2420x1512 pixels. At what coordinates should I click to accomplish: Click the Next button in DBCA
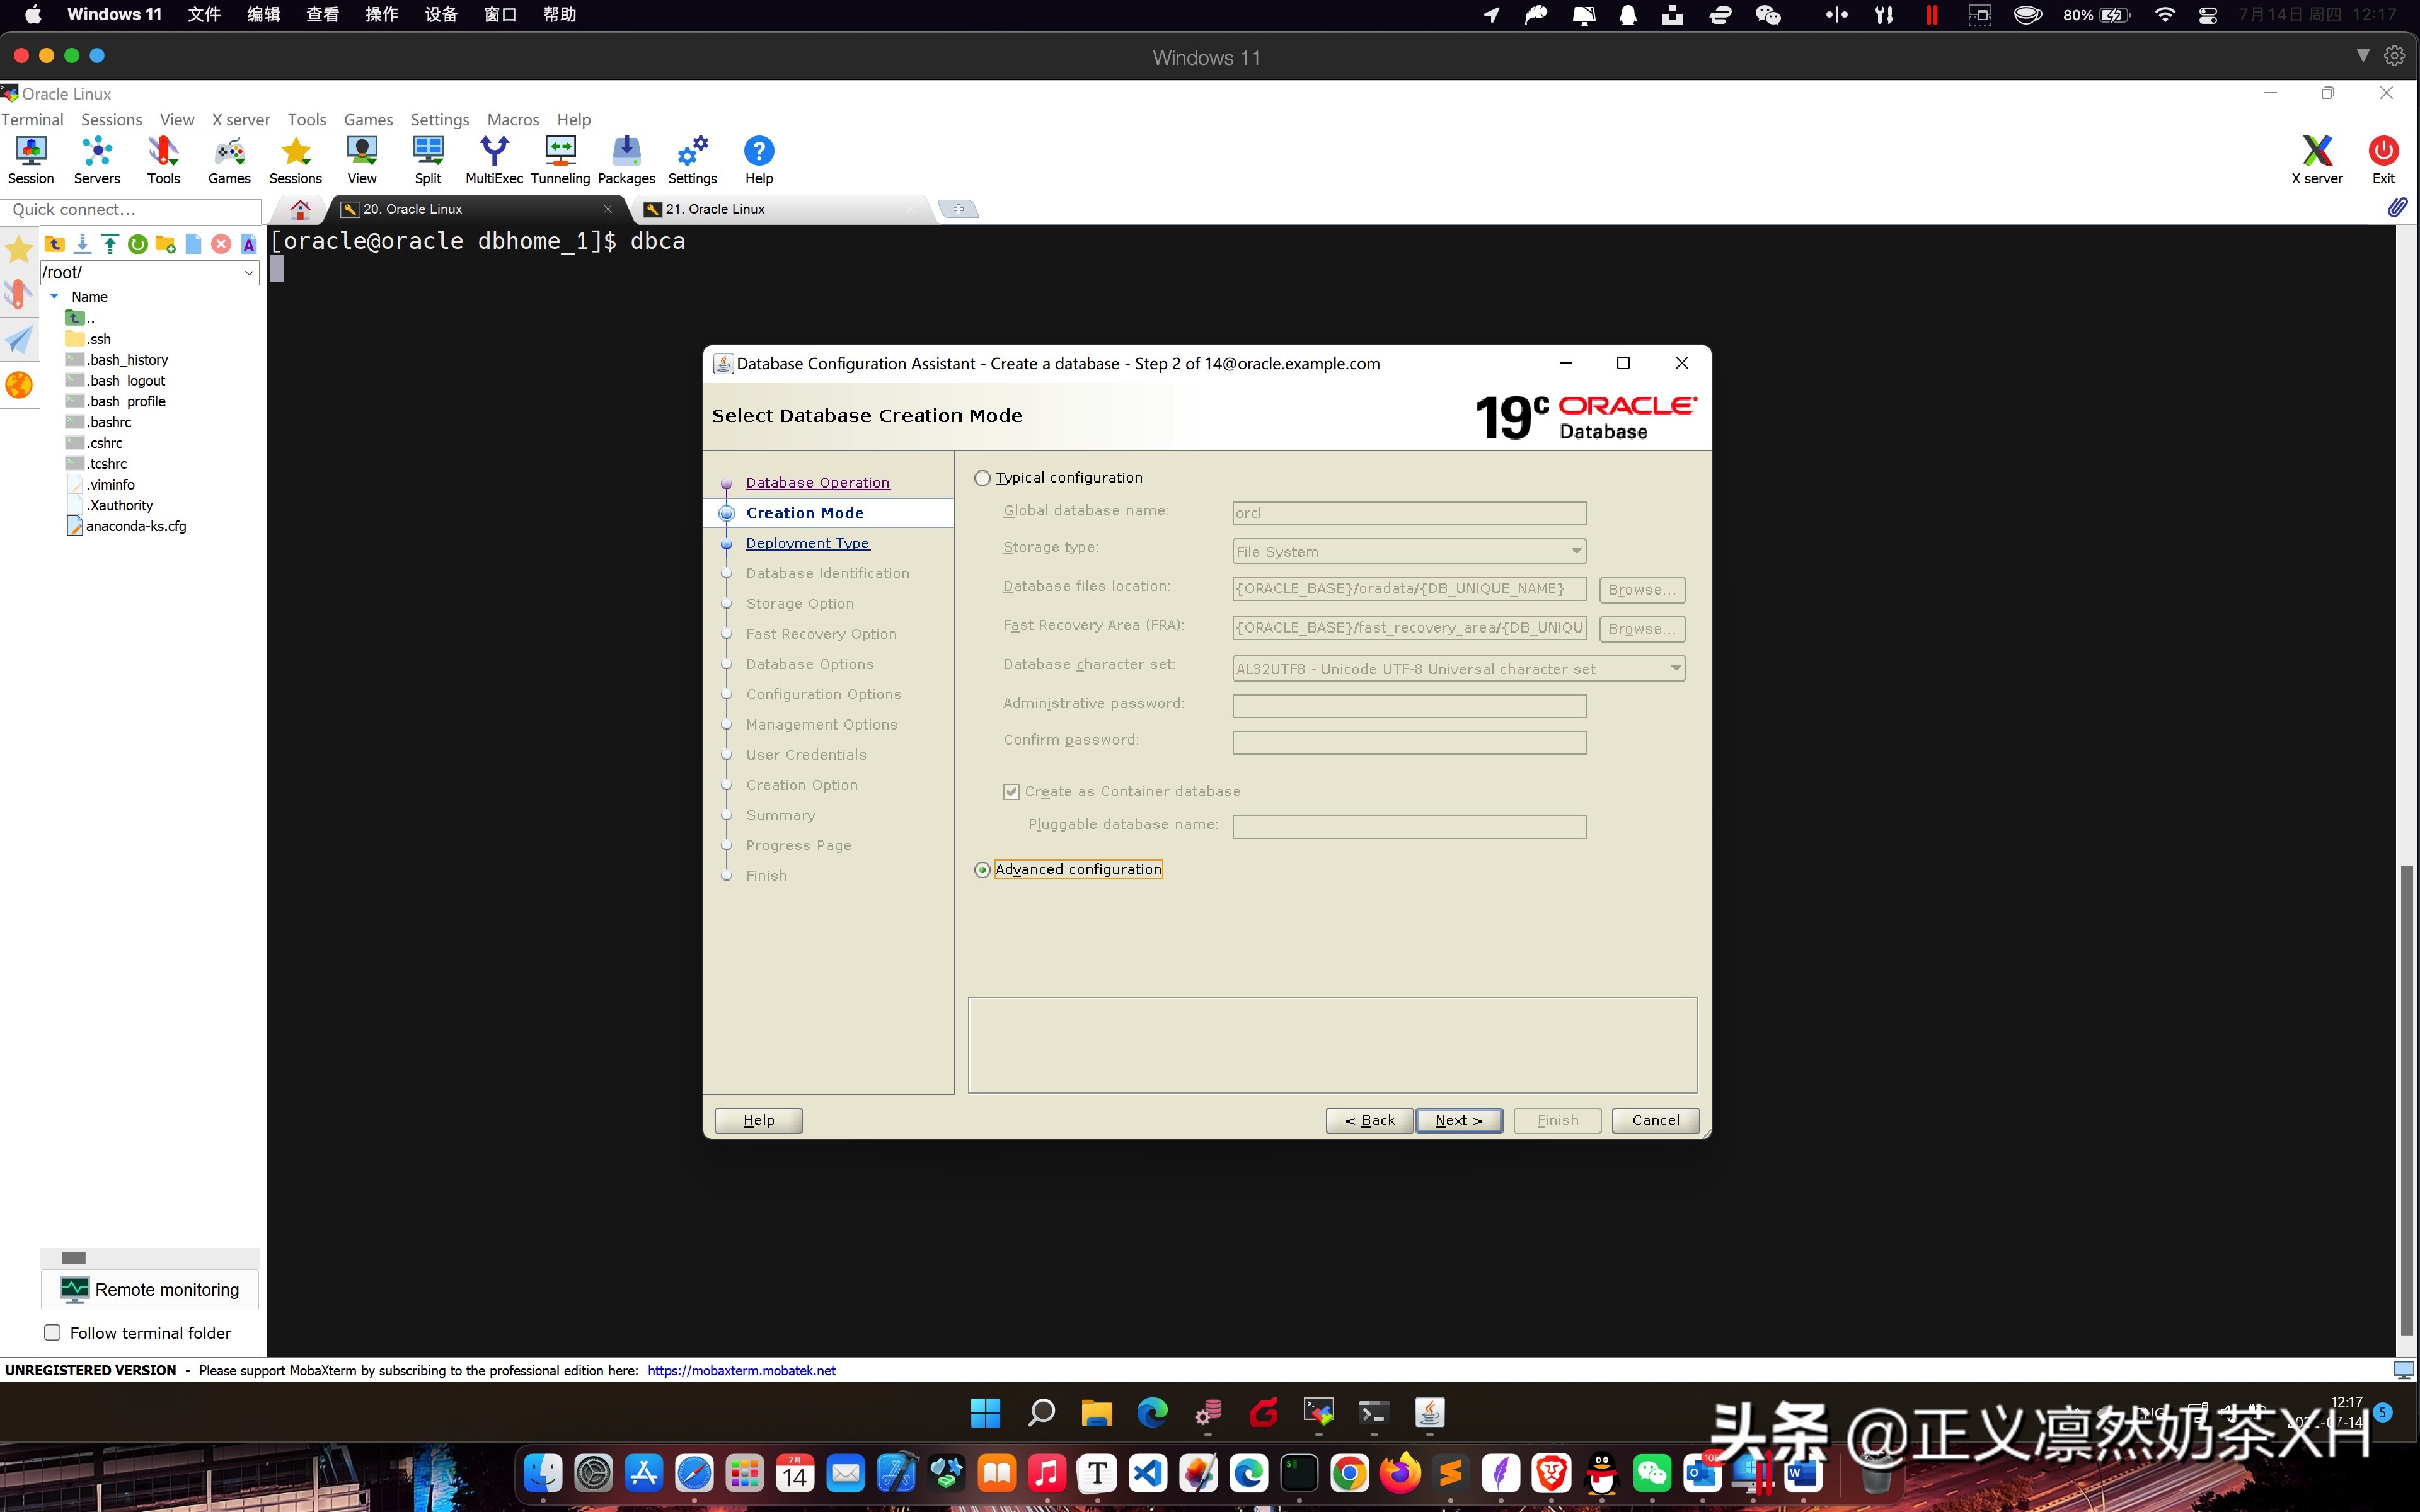tap(1458, 1120)
